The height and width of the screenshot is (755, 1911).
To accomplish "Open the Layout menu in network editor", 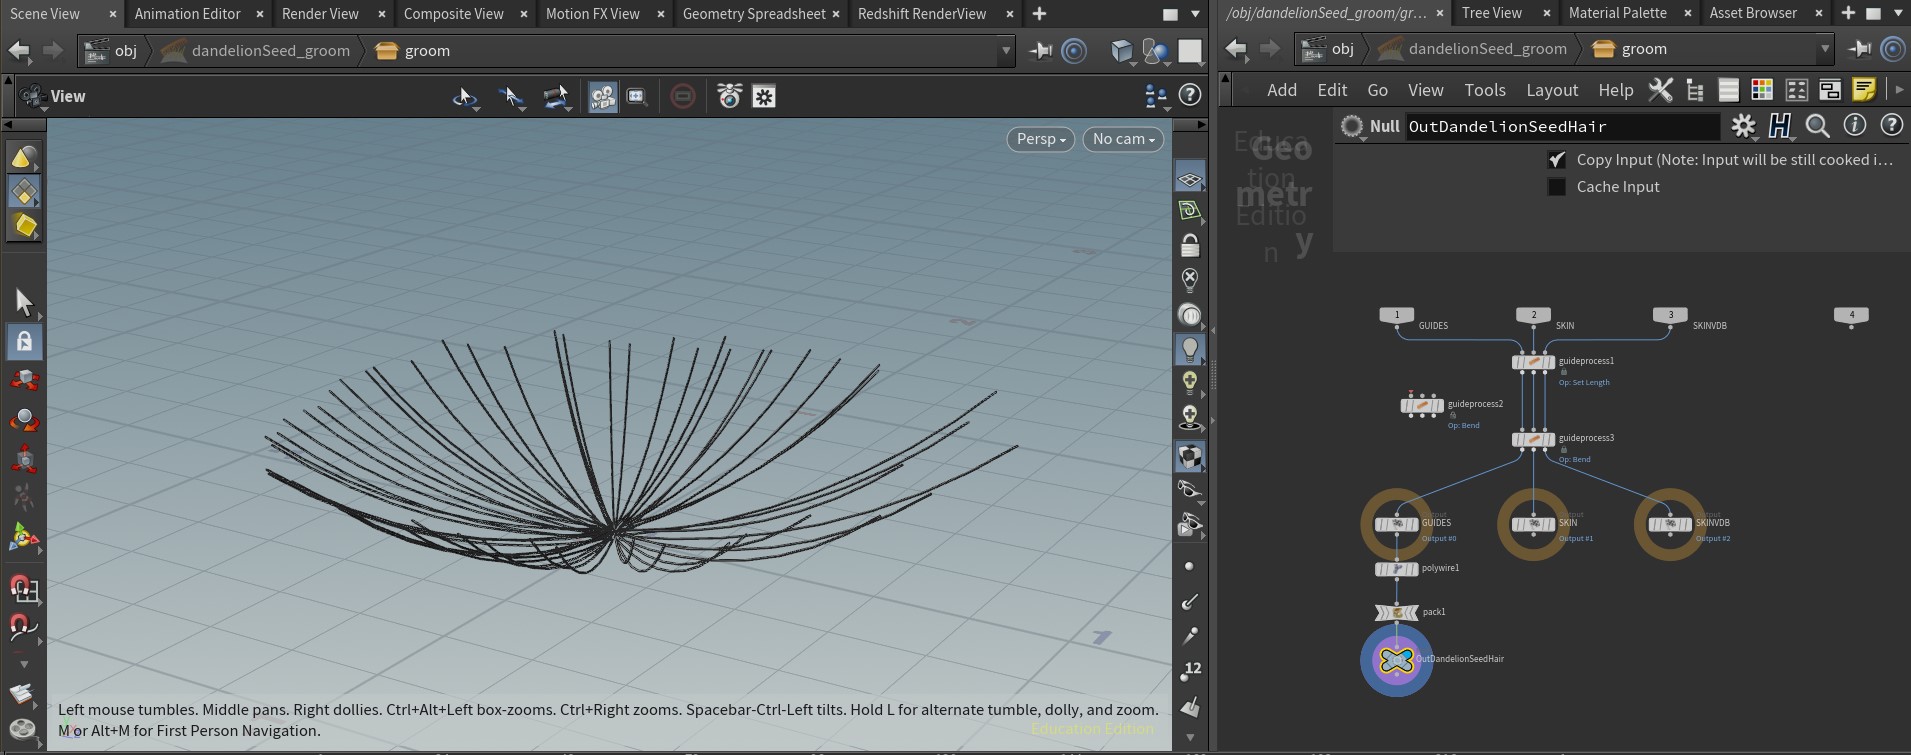I will 1551,90.
